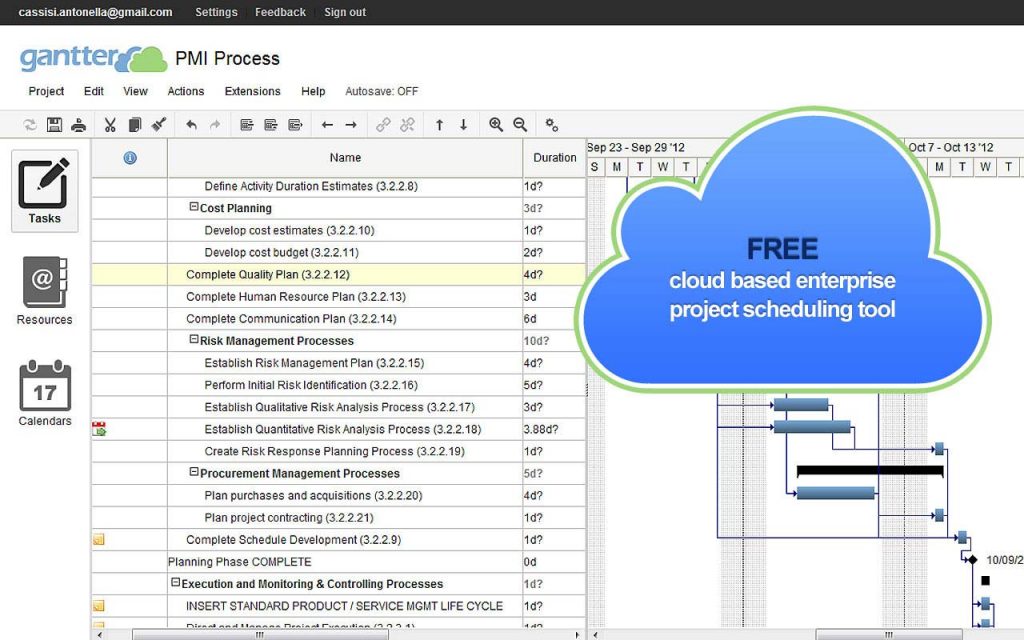Click the Link tasks chain icon
Viewport: 1024px width, 640px height.
pos(383,124)
